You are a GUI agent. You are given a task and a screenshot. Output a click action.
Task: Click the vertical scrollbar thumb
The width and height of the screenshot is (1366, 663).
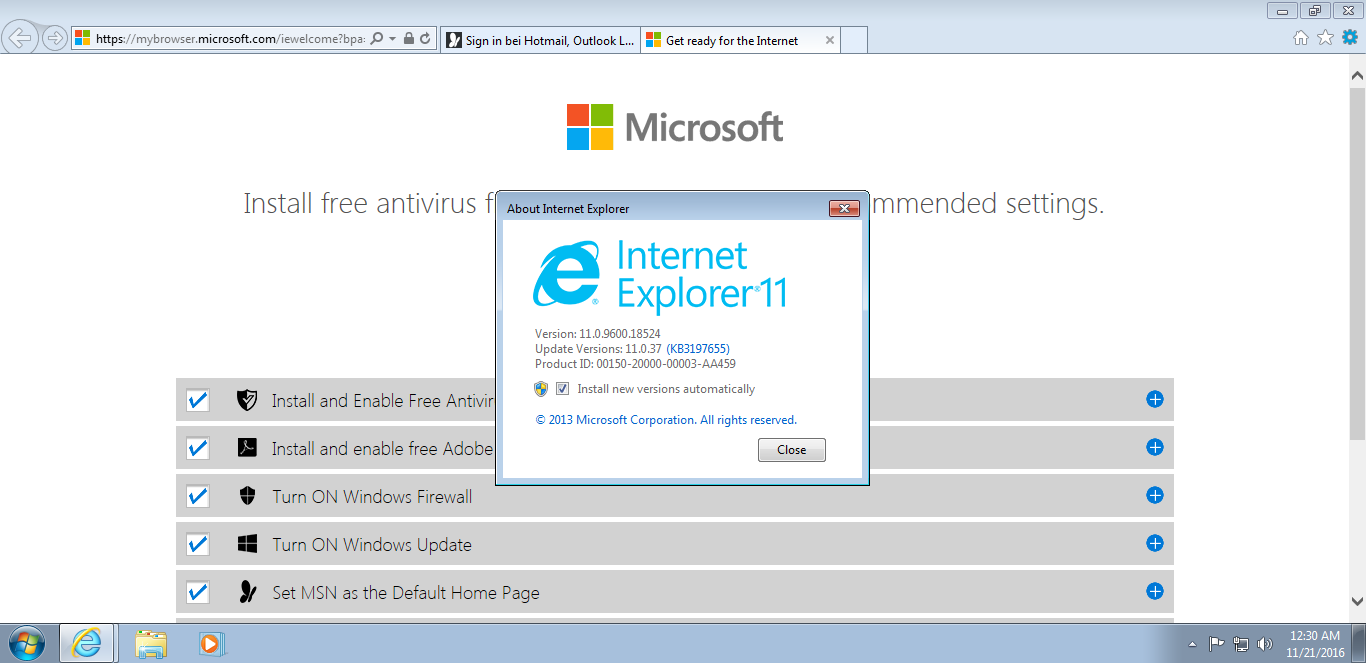click(x=1357, y=262)
